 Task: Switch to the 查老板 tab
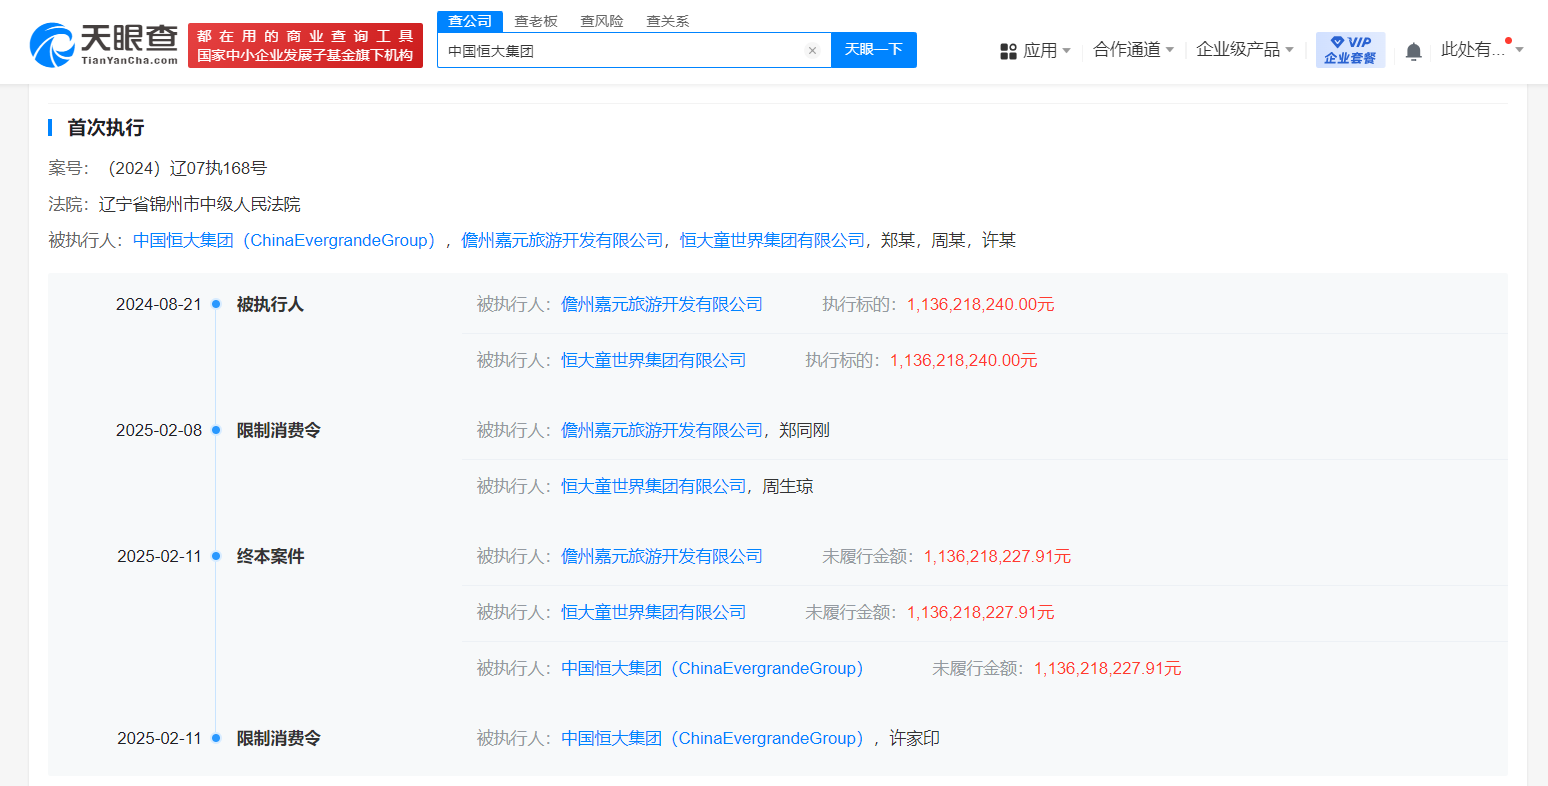pyautogui.click(x=536, y=21)
